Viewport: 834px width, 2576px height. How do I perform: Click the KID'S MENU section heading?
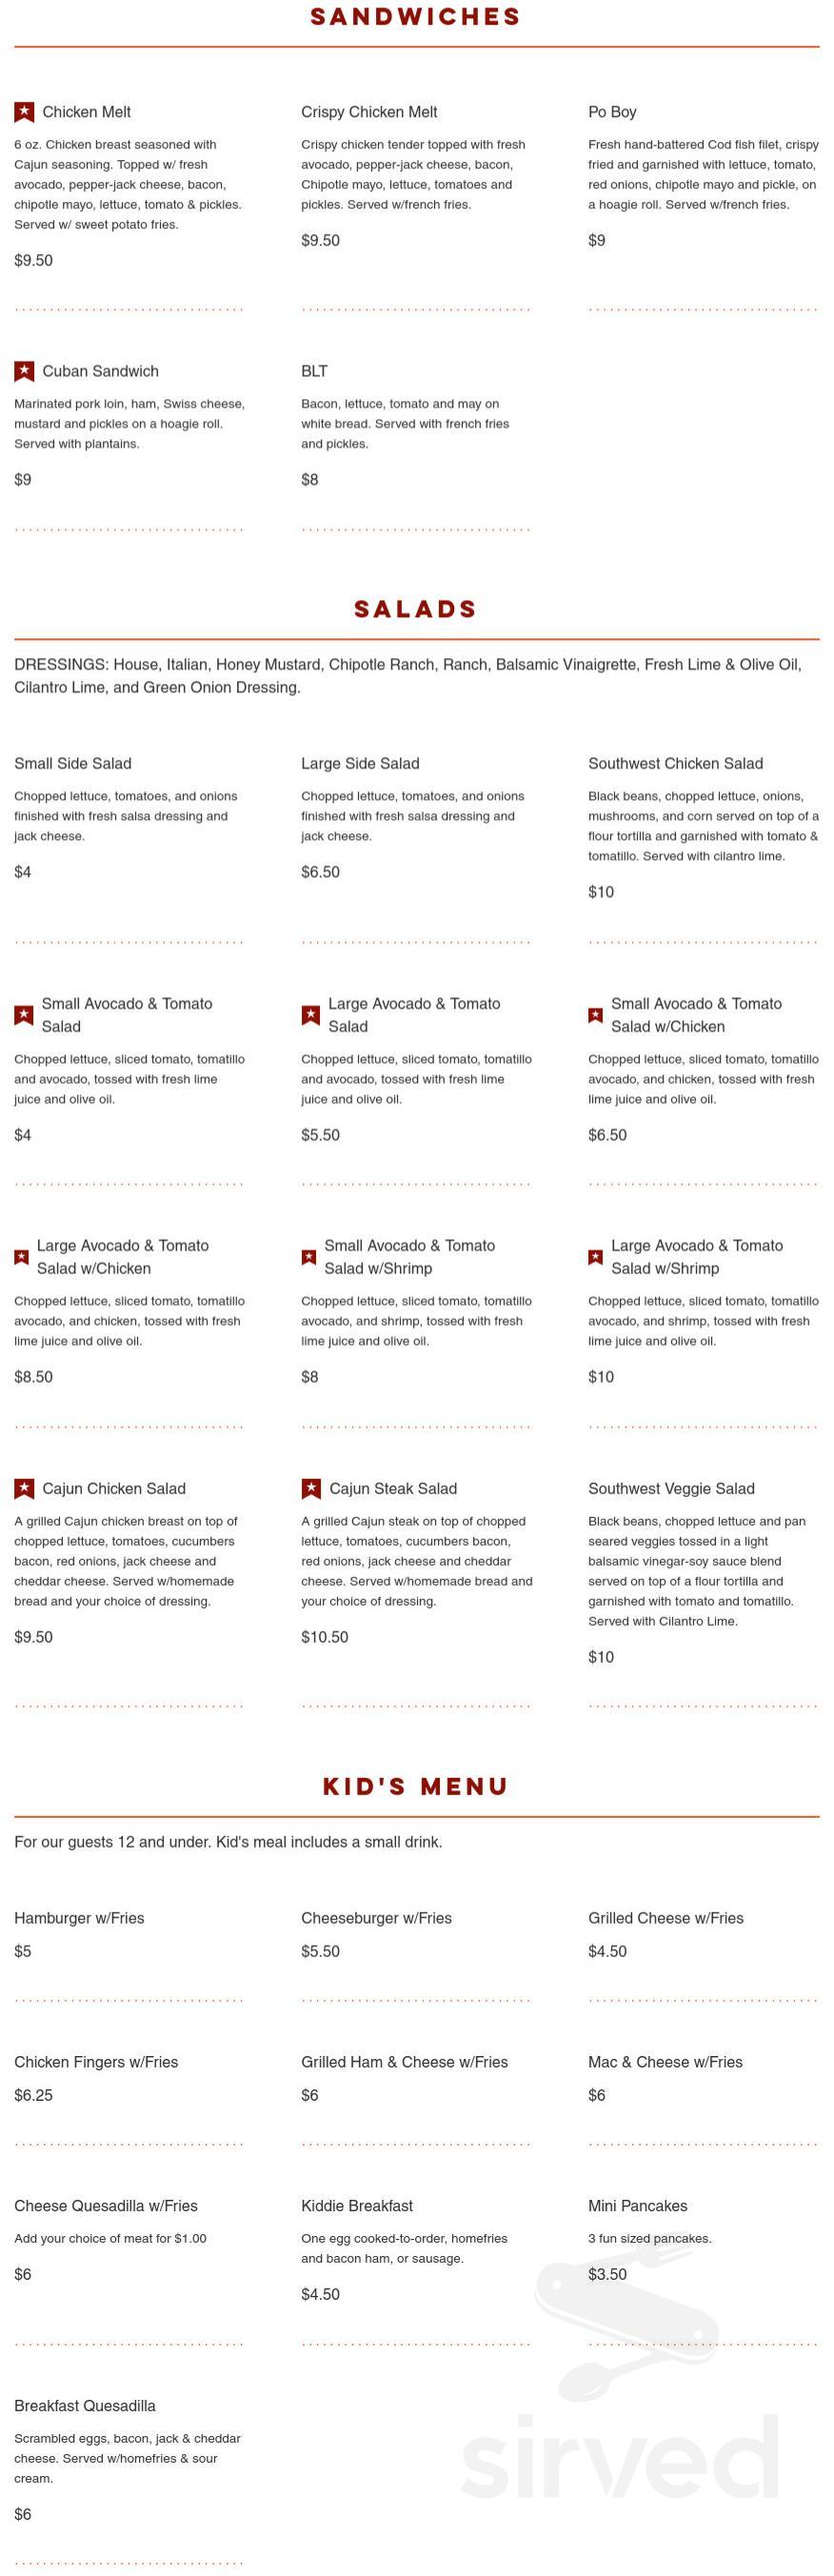coord(416,1786)
